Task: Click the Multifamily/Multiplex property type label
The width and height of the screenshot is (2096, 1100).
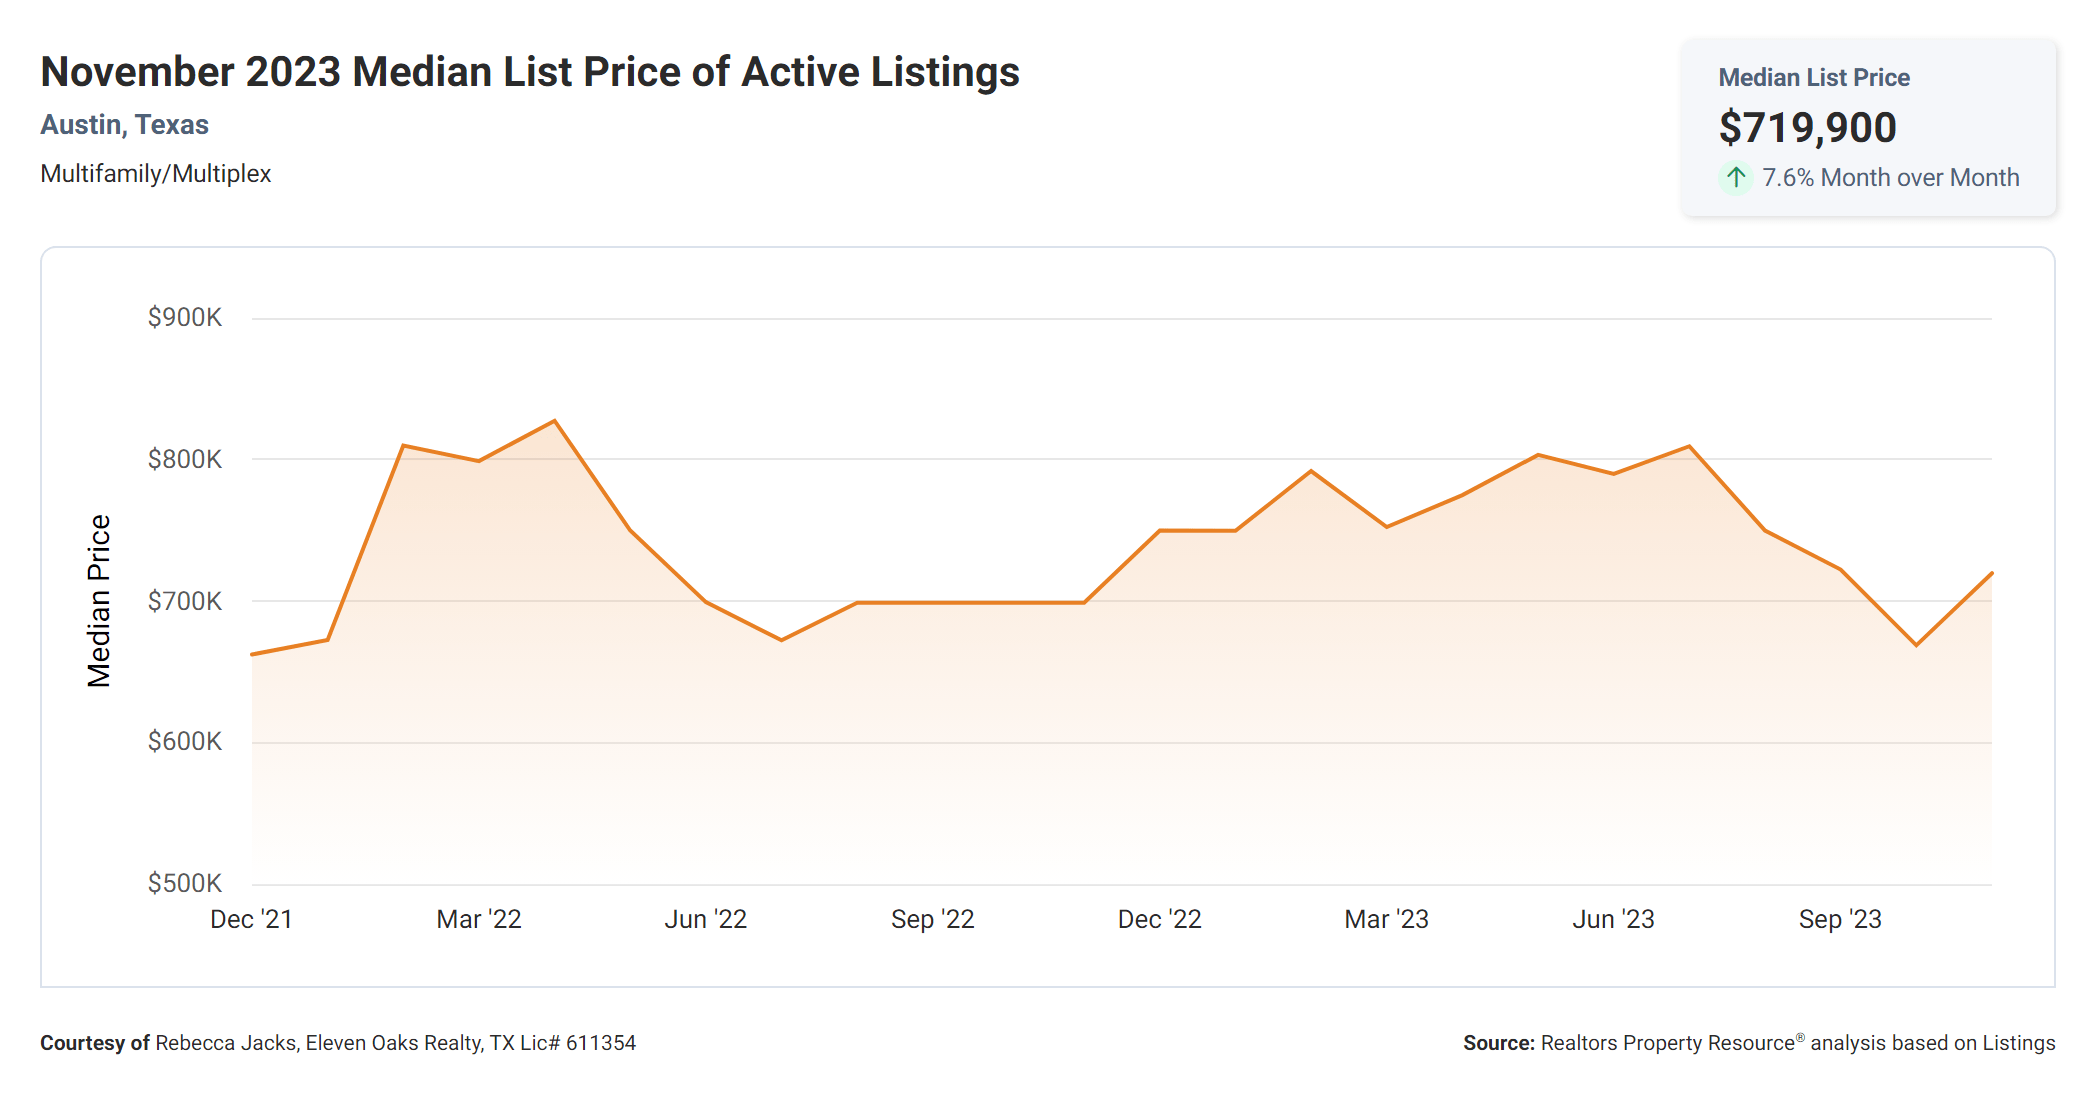Action: pos(155,174)
